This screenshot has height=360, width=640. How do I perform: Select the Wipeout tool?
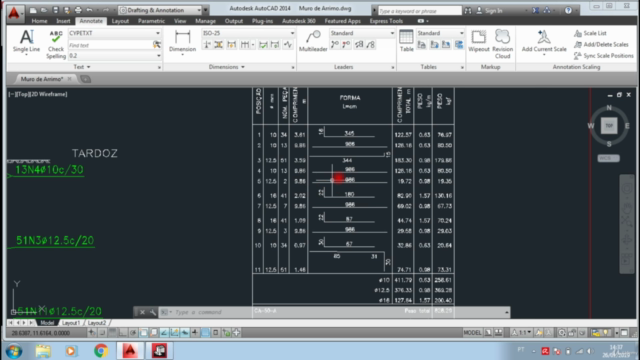(x=478, y=40)
